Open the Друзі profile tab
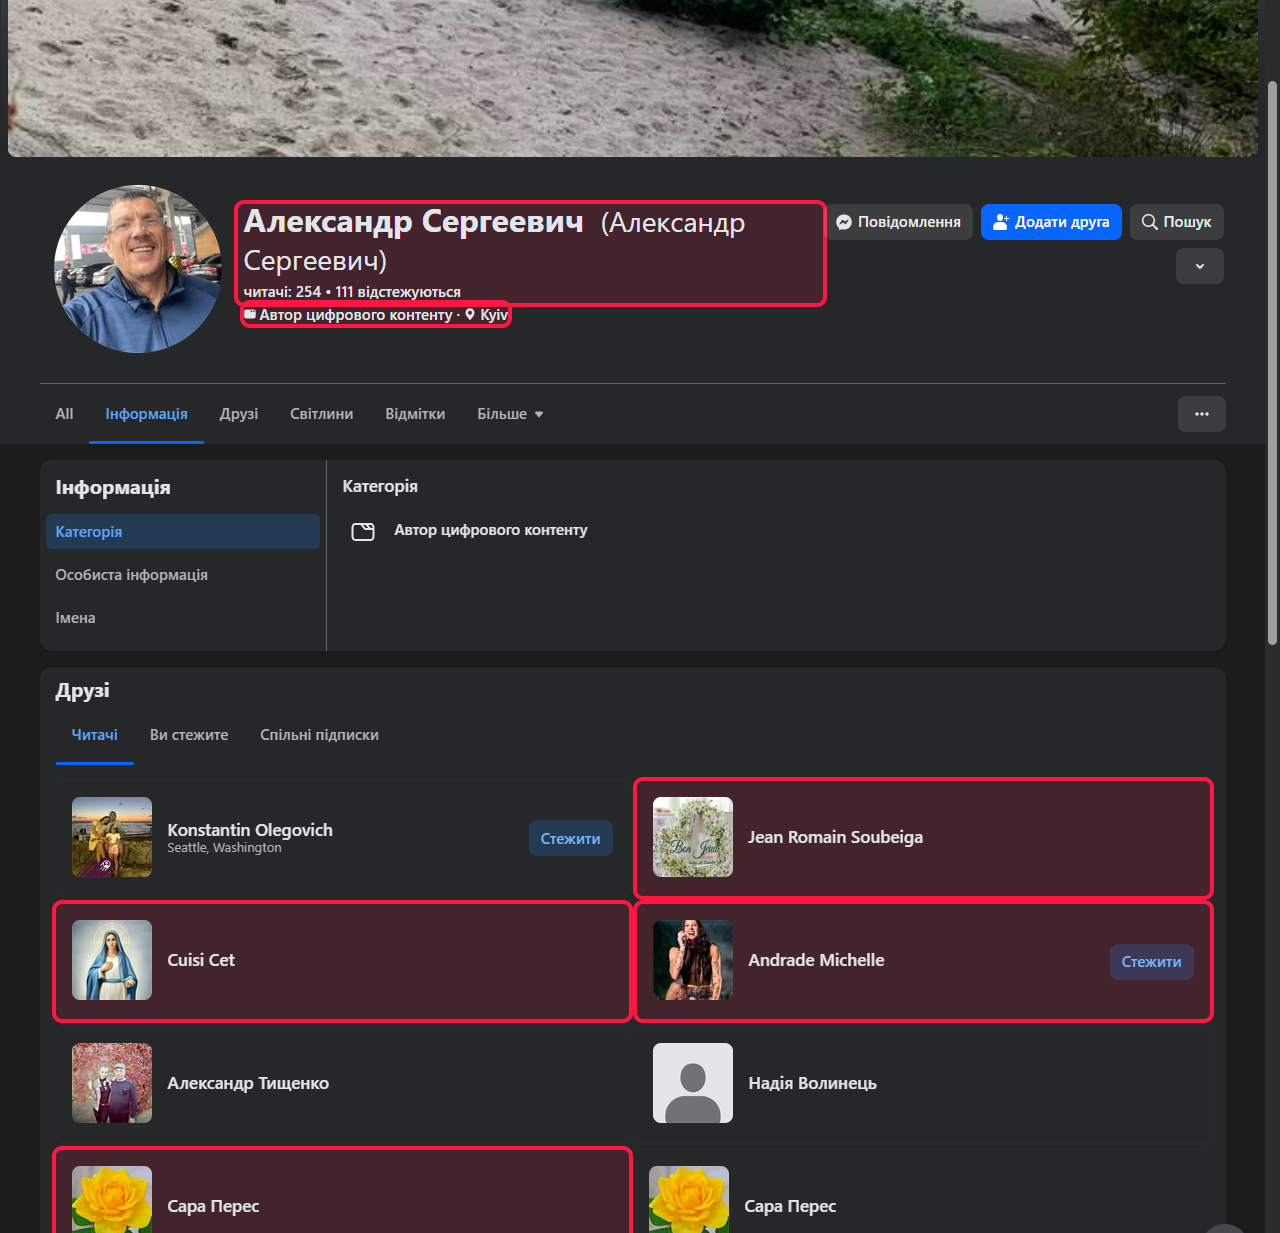The image size is (1280, 1233). [x=239, y=414]
